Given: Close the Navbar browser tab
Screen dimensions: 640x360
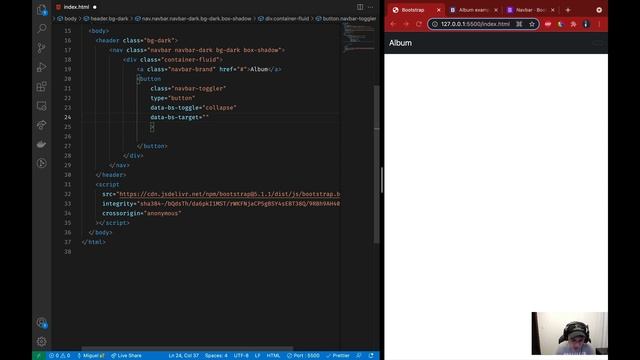Looking at the screenshot, I should (553, 10).
